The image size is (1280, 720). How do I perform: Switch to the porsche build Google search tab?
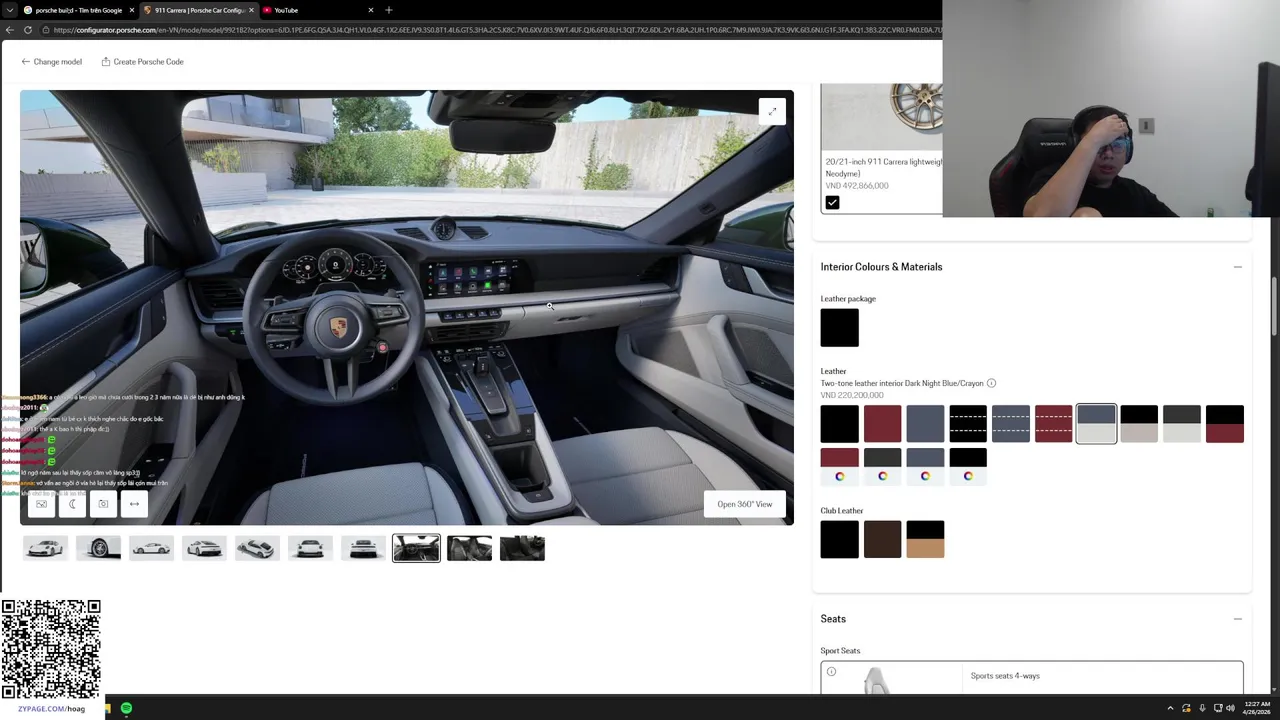(79, 10)
